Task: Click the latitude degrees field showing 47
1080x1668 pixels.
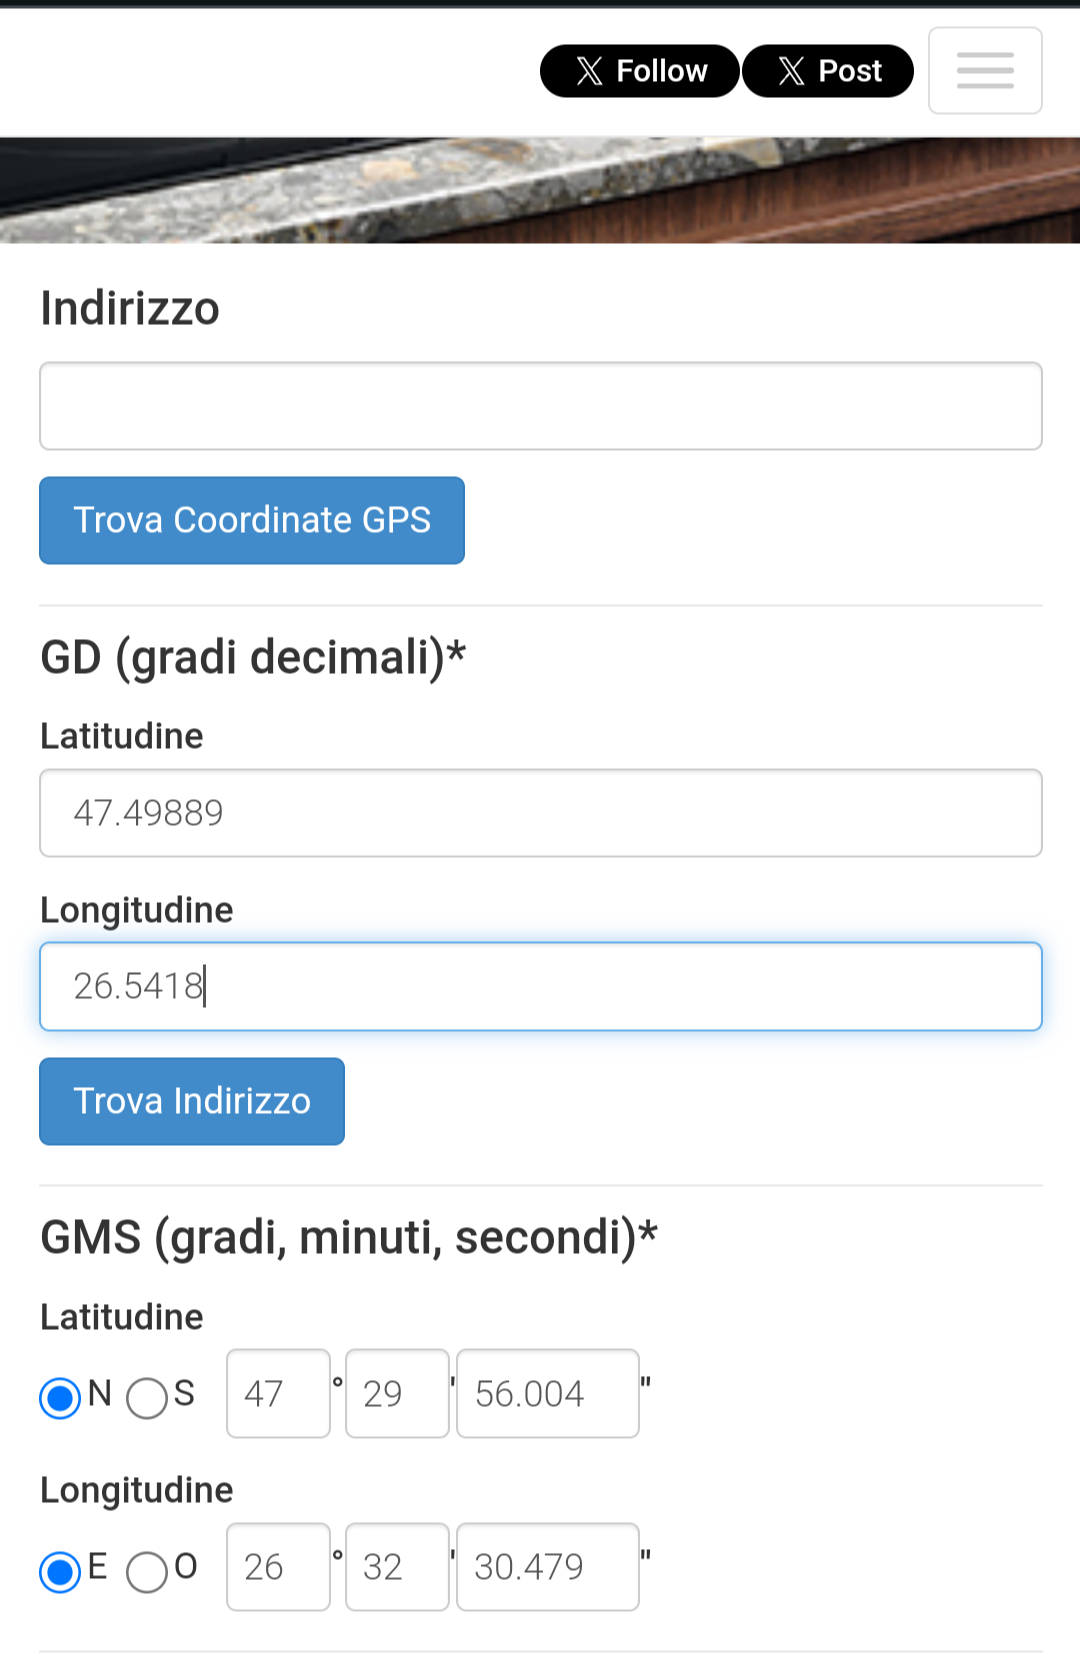Action: [x=278, y=1394]
